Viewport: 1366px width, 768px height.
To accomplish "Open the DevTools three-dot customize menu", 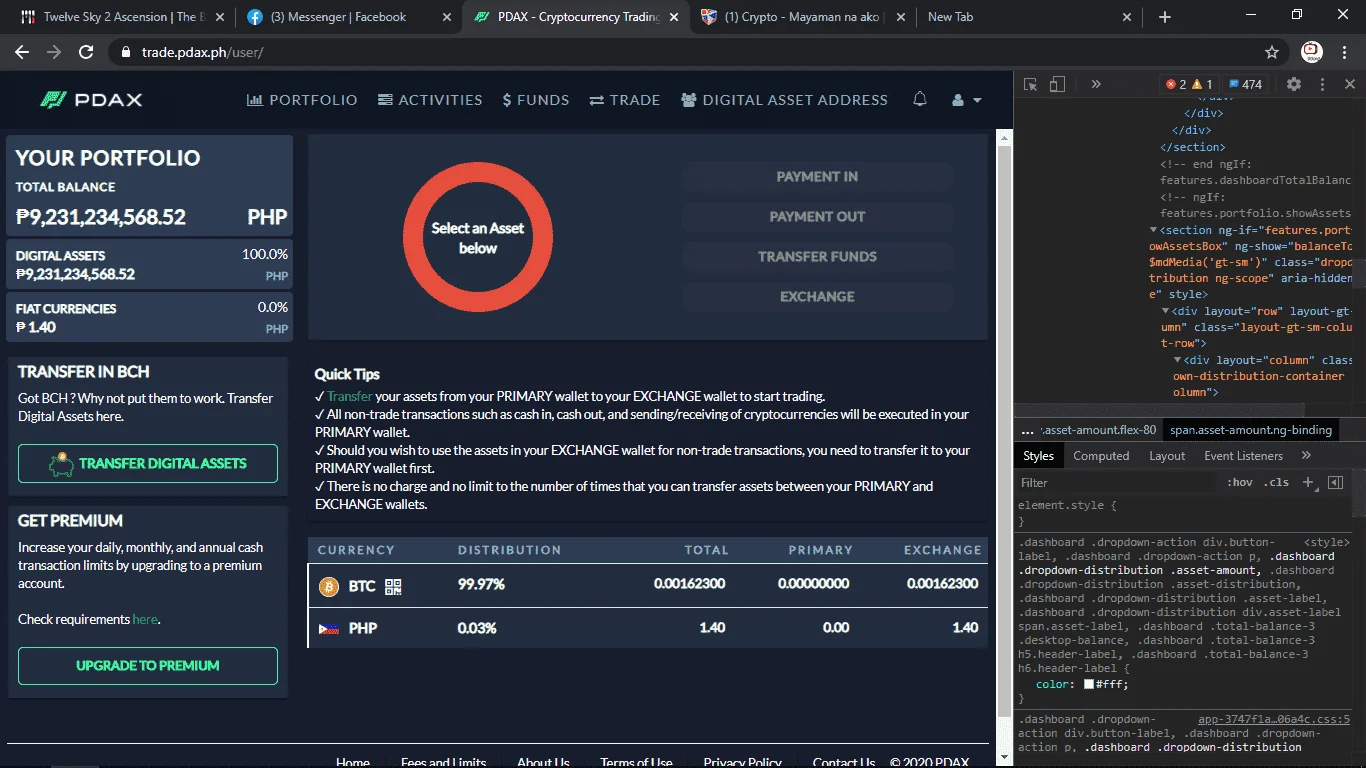I will coord(1322,85).
